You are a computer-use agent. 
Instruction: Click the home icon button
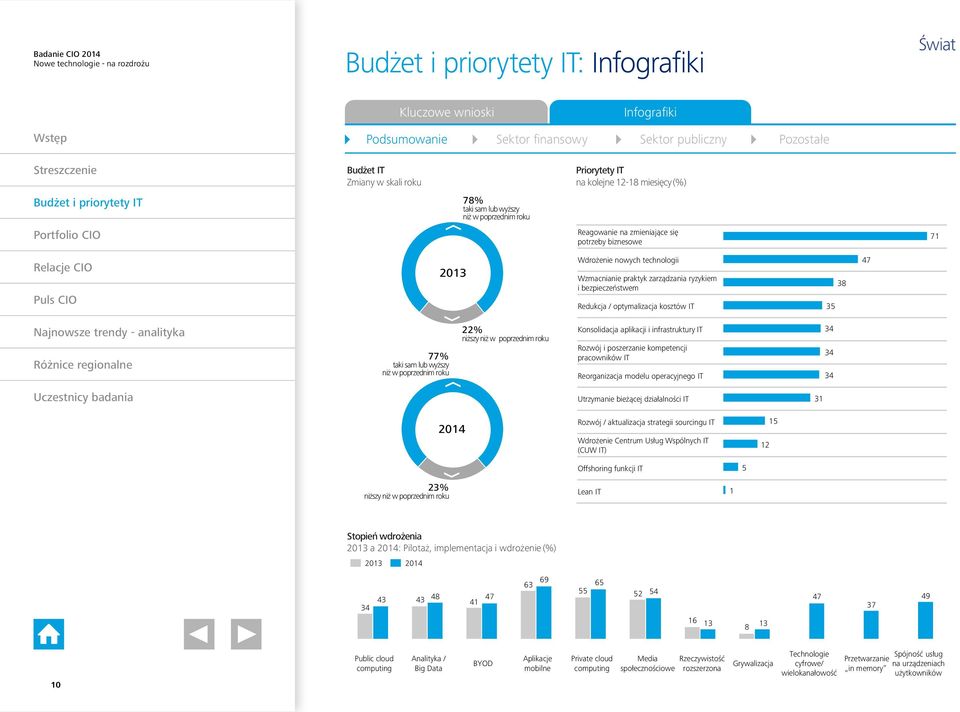pyautogui.click(x=48, y=634)
